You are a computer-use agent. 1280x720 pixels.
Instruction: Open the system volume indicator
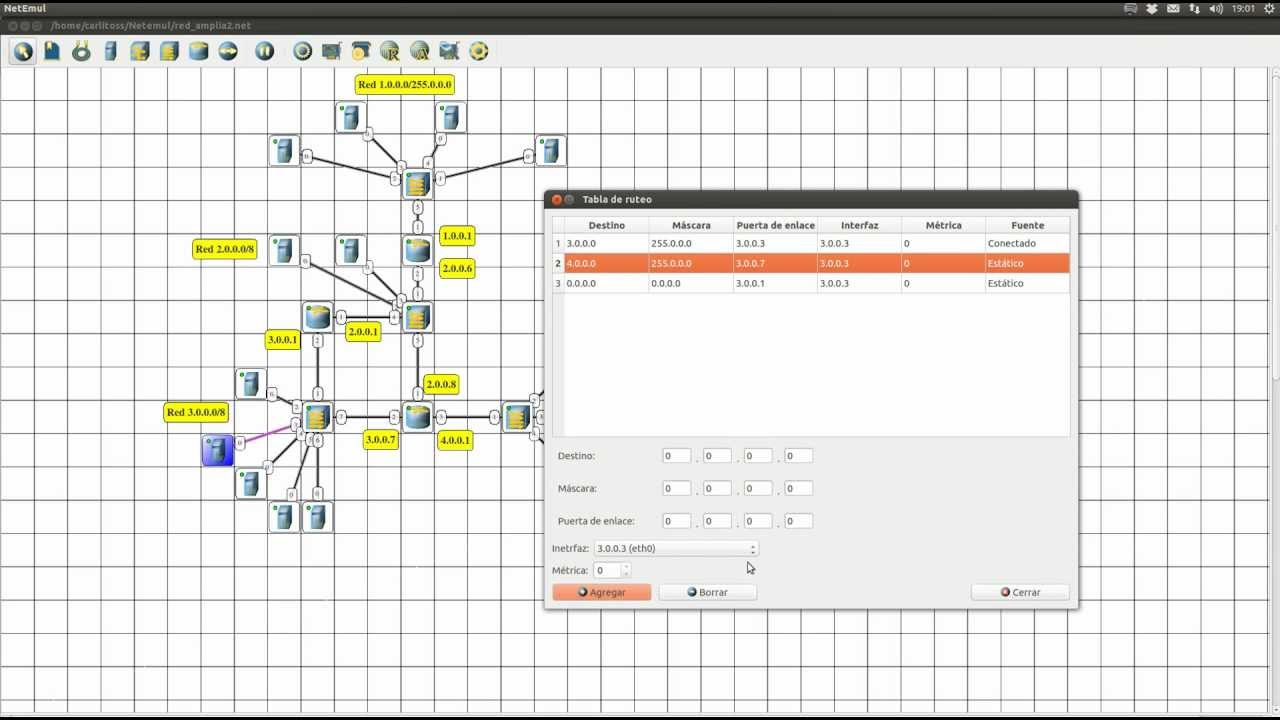pos(1216,9)
